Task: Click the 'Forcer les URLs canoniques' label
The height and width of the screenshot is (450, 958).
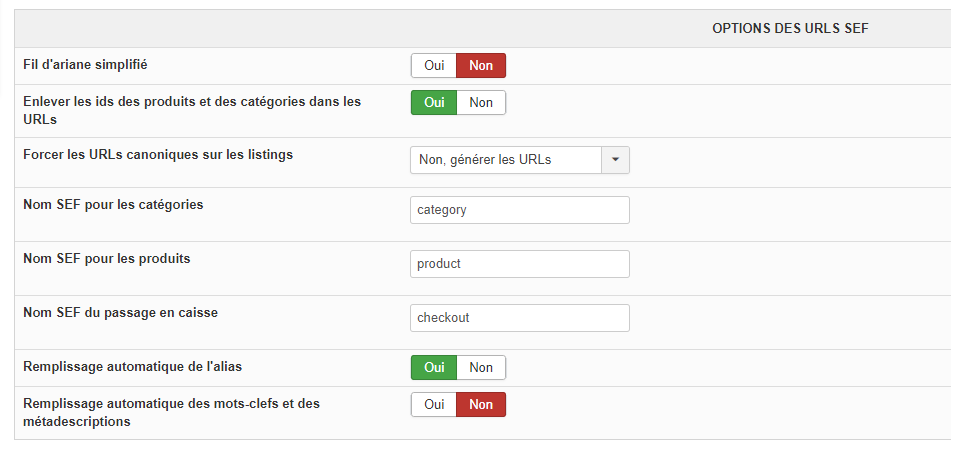Action: pos(158,155)
